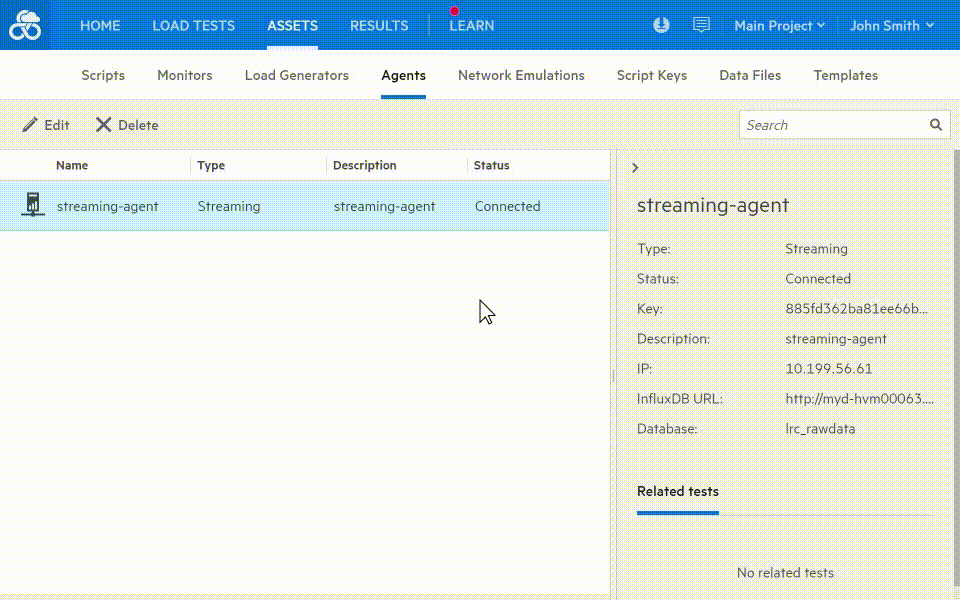
Task: Open the Main Project dropdown
Action: (x=779, y=26)
